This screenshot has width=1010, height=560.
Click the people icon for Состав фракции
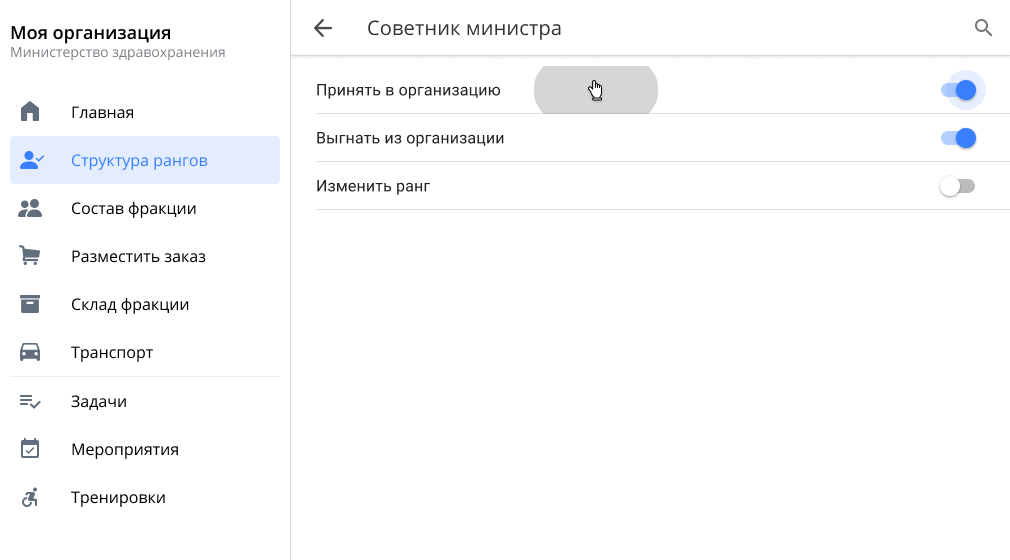tap(30, 208)
